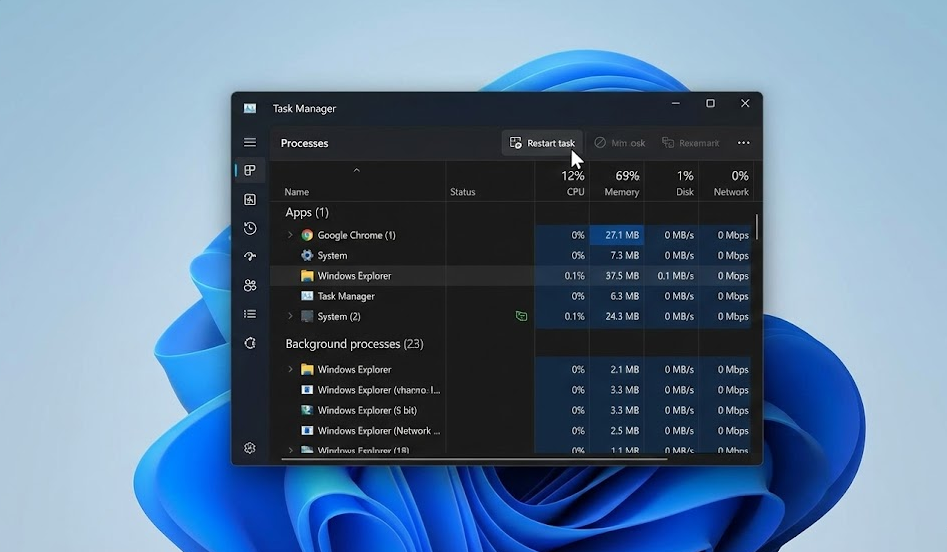Click the green status icon on System (2)
The height and width of the screenshot is (552, 947).
point(521,316)
